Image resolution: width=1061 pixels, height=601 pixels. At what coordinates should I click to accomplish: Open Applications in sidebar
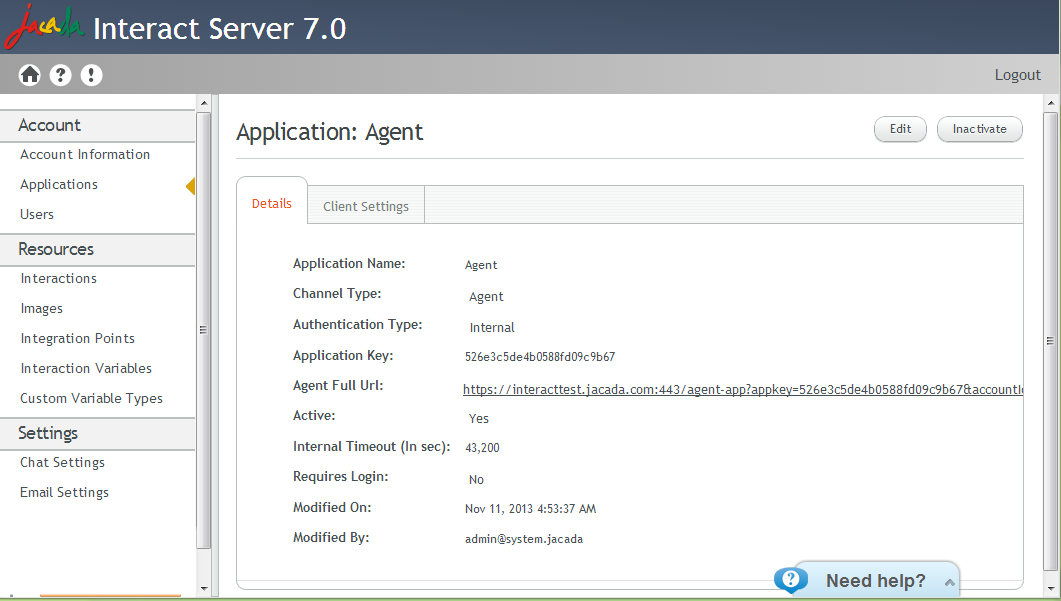click(x=59, y=185)
